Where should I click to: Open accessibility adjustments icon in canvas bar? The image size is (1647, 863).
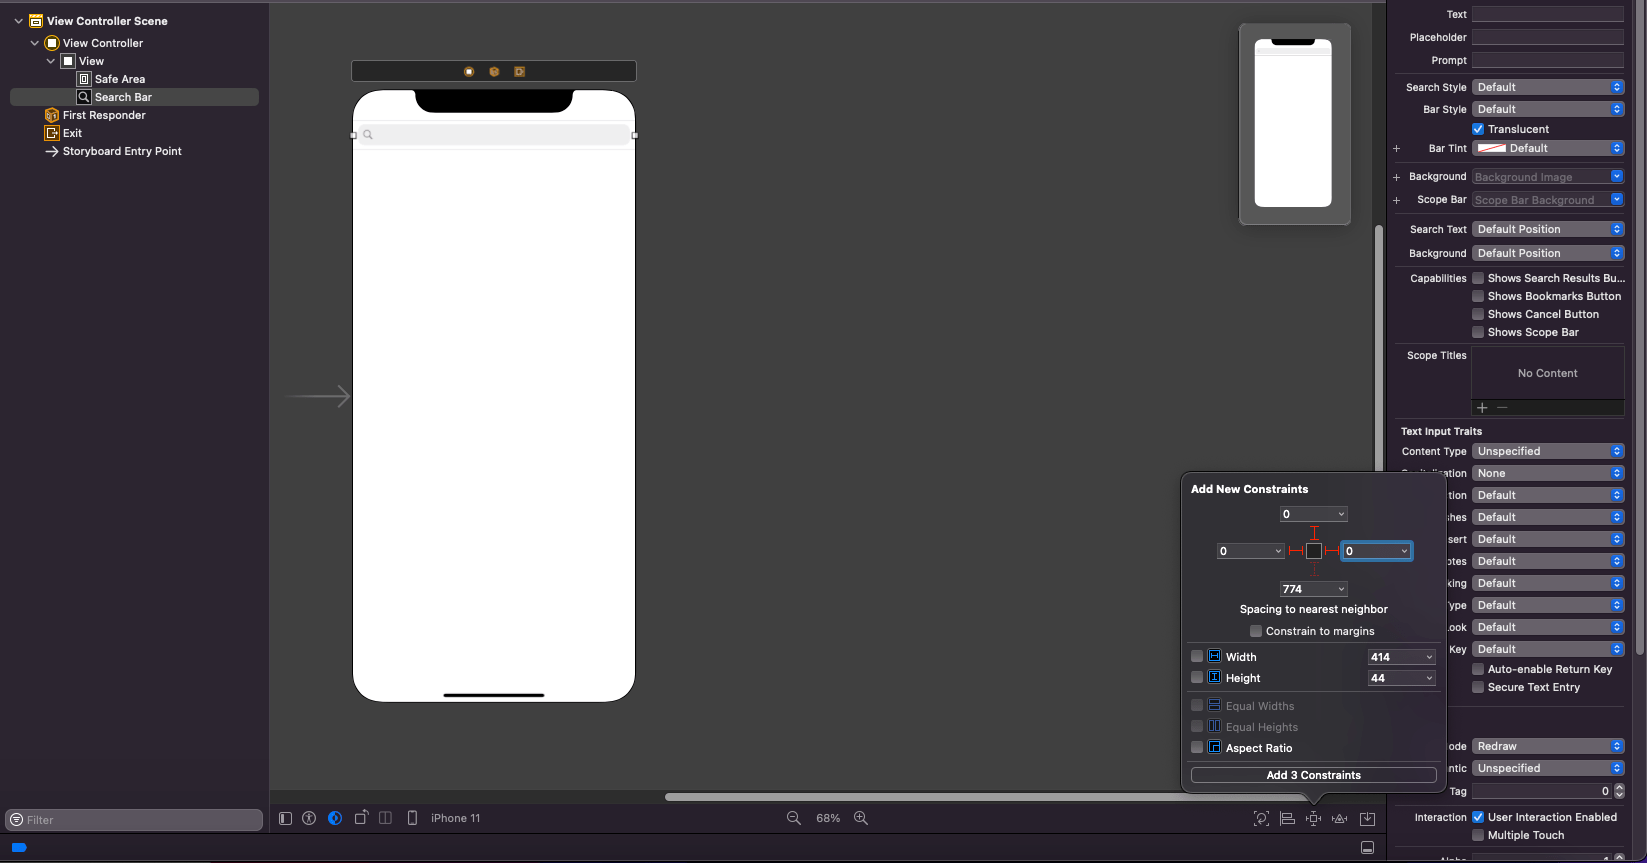point(309,818)
